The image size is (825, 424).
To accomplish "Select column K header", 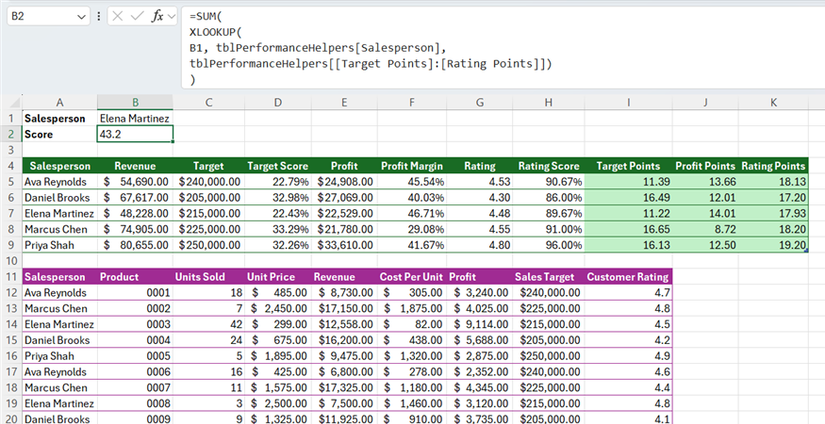I will (773, 103).
